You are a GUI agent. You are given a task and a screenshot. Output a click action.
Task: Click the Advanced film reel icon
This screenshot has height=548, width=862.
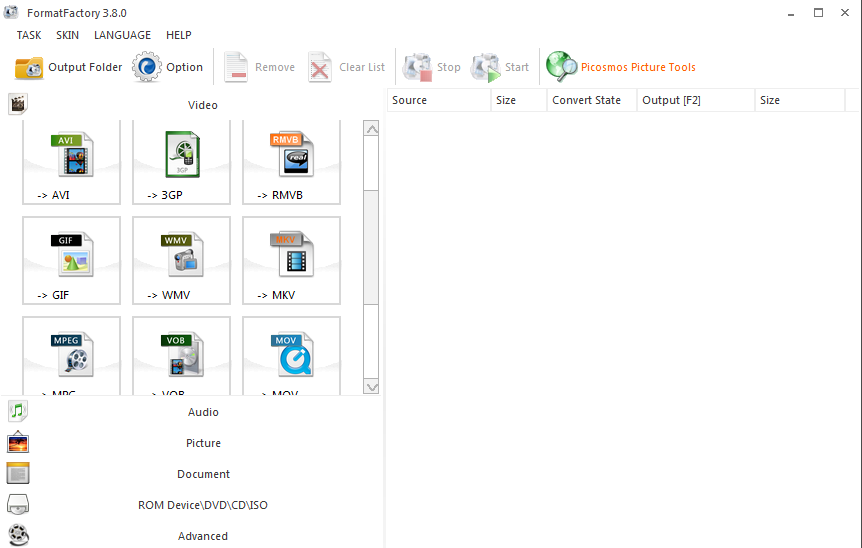pos(18,535)
